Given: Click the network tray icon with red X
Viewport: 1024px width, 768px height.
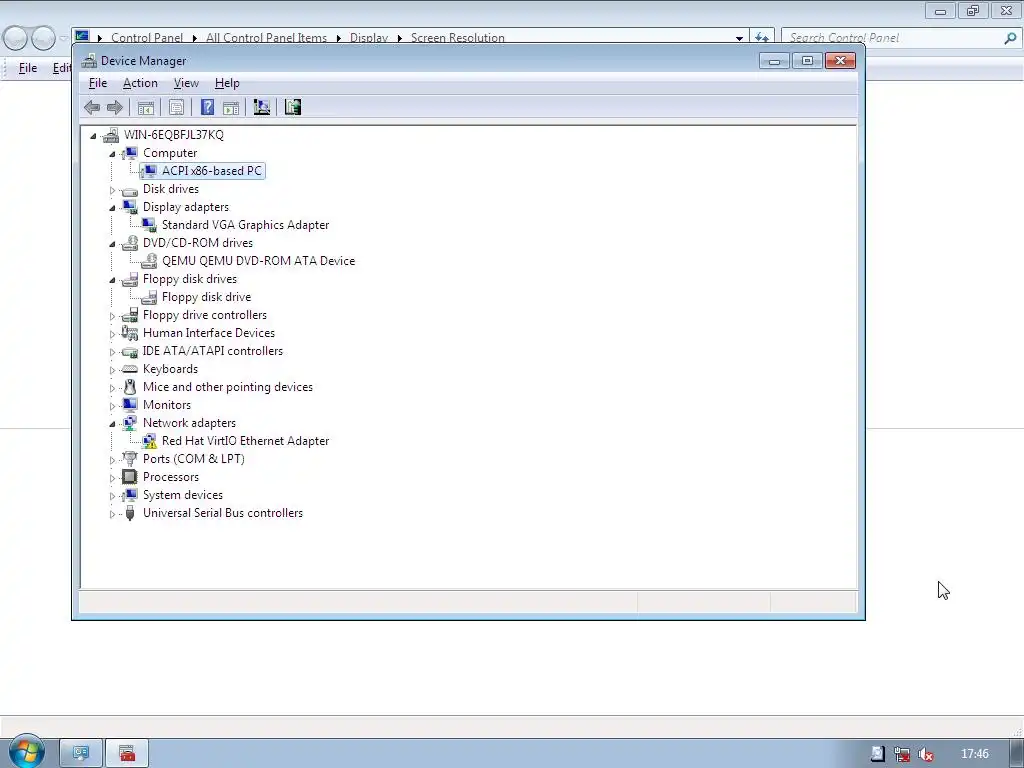Looking at the screenshot, I should [902, 754].
